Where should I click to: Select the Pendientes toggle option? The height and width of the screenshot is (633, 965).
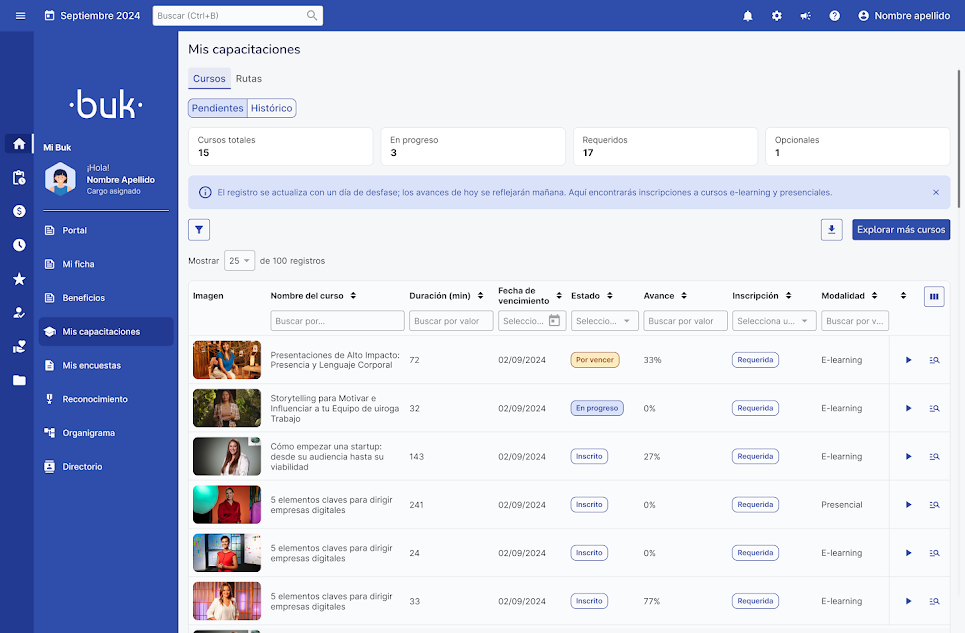coord(217,108)
